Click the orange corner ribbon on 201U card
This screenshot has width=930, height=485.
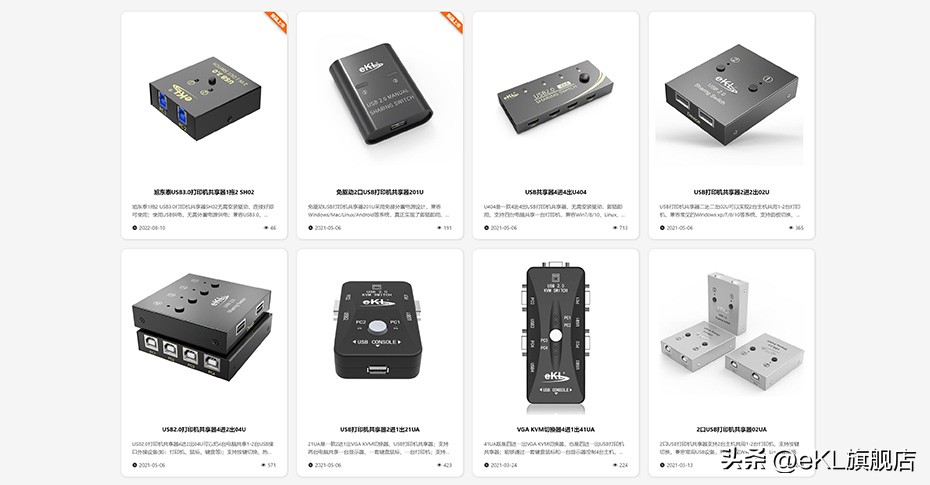pos(454,20)
